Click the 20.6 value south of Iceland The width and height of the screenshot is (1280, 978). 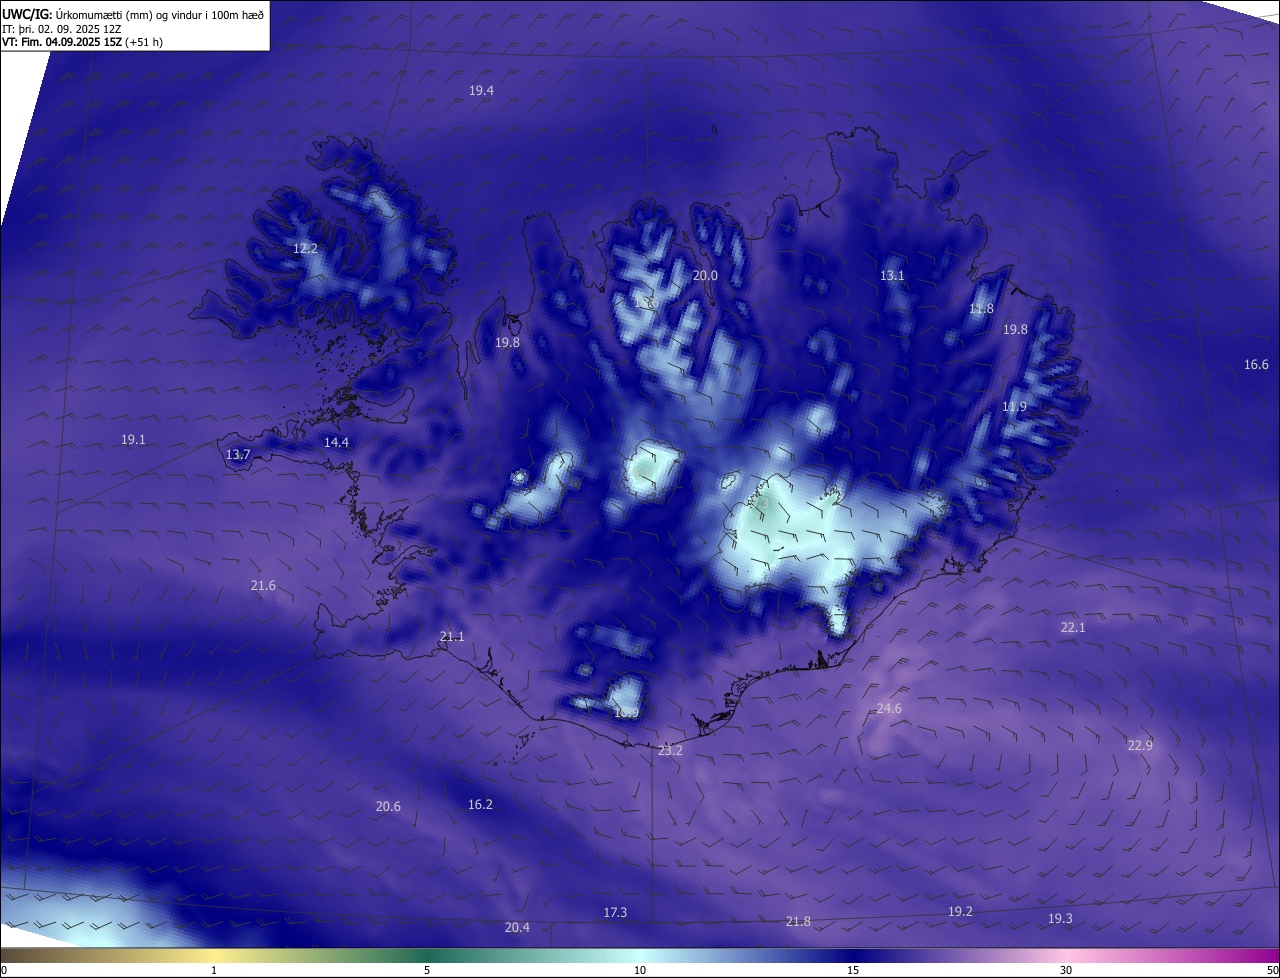[x=388, y=806]
